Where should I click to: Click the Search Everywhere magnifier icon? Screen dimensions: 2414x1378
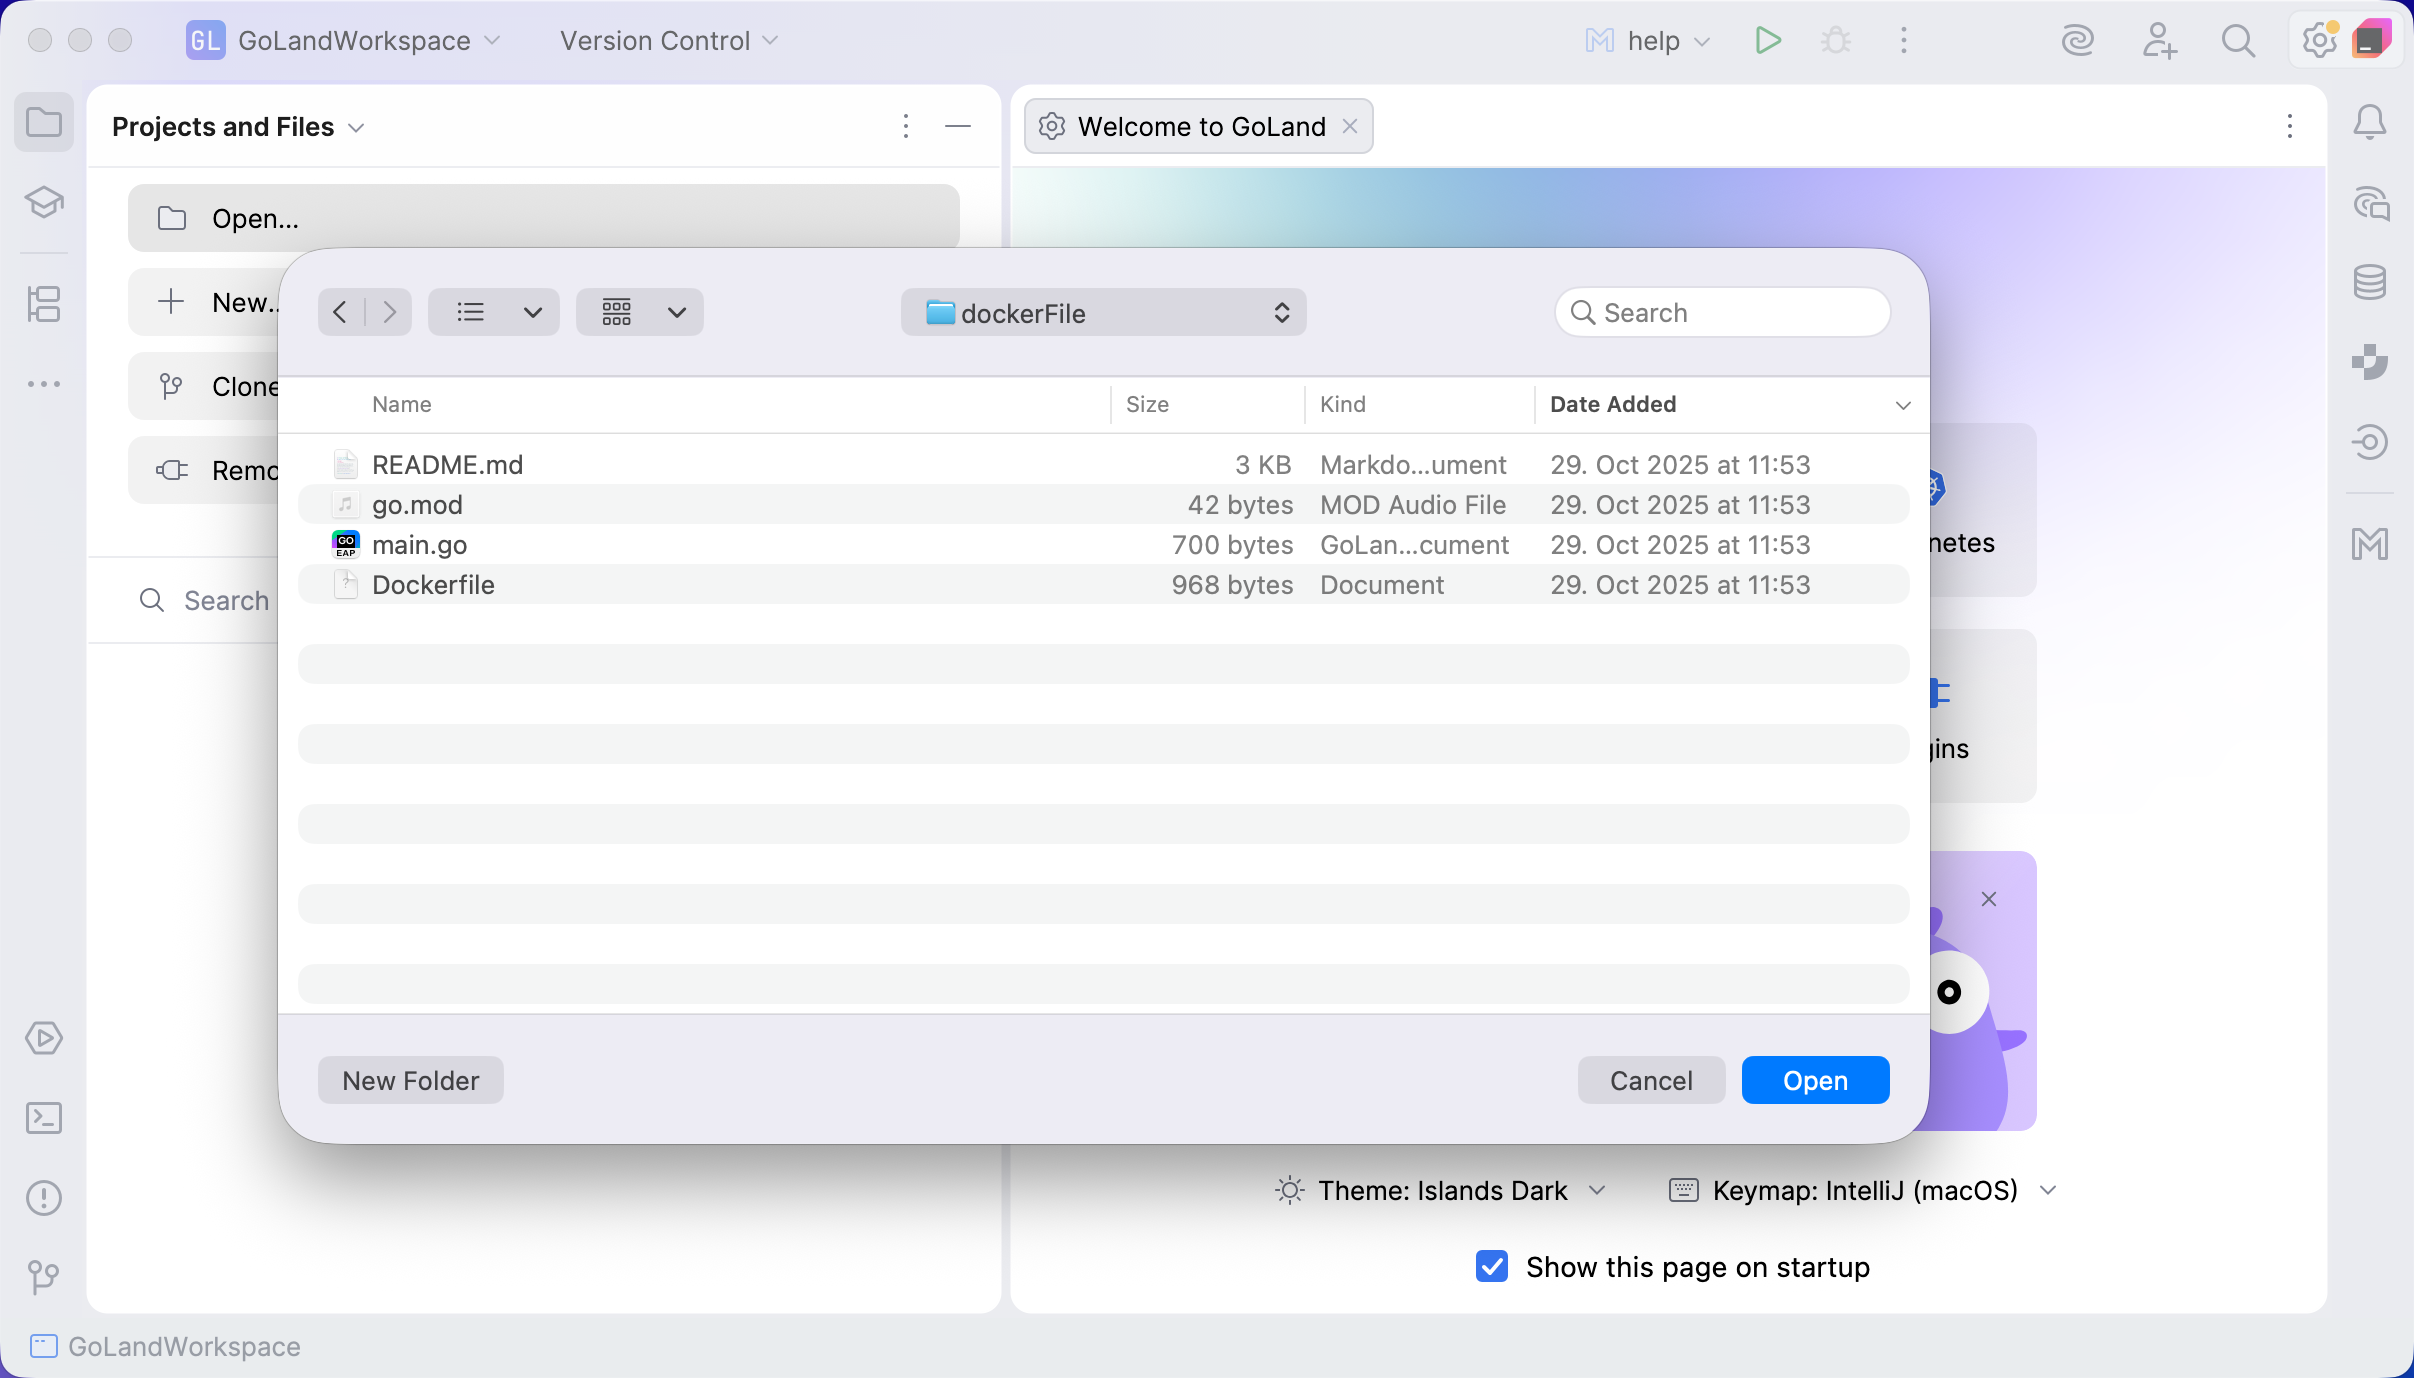click(2238, 41)
